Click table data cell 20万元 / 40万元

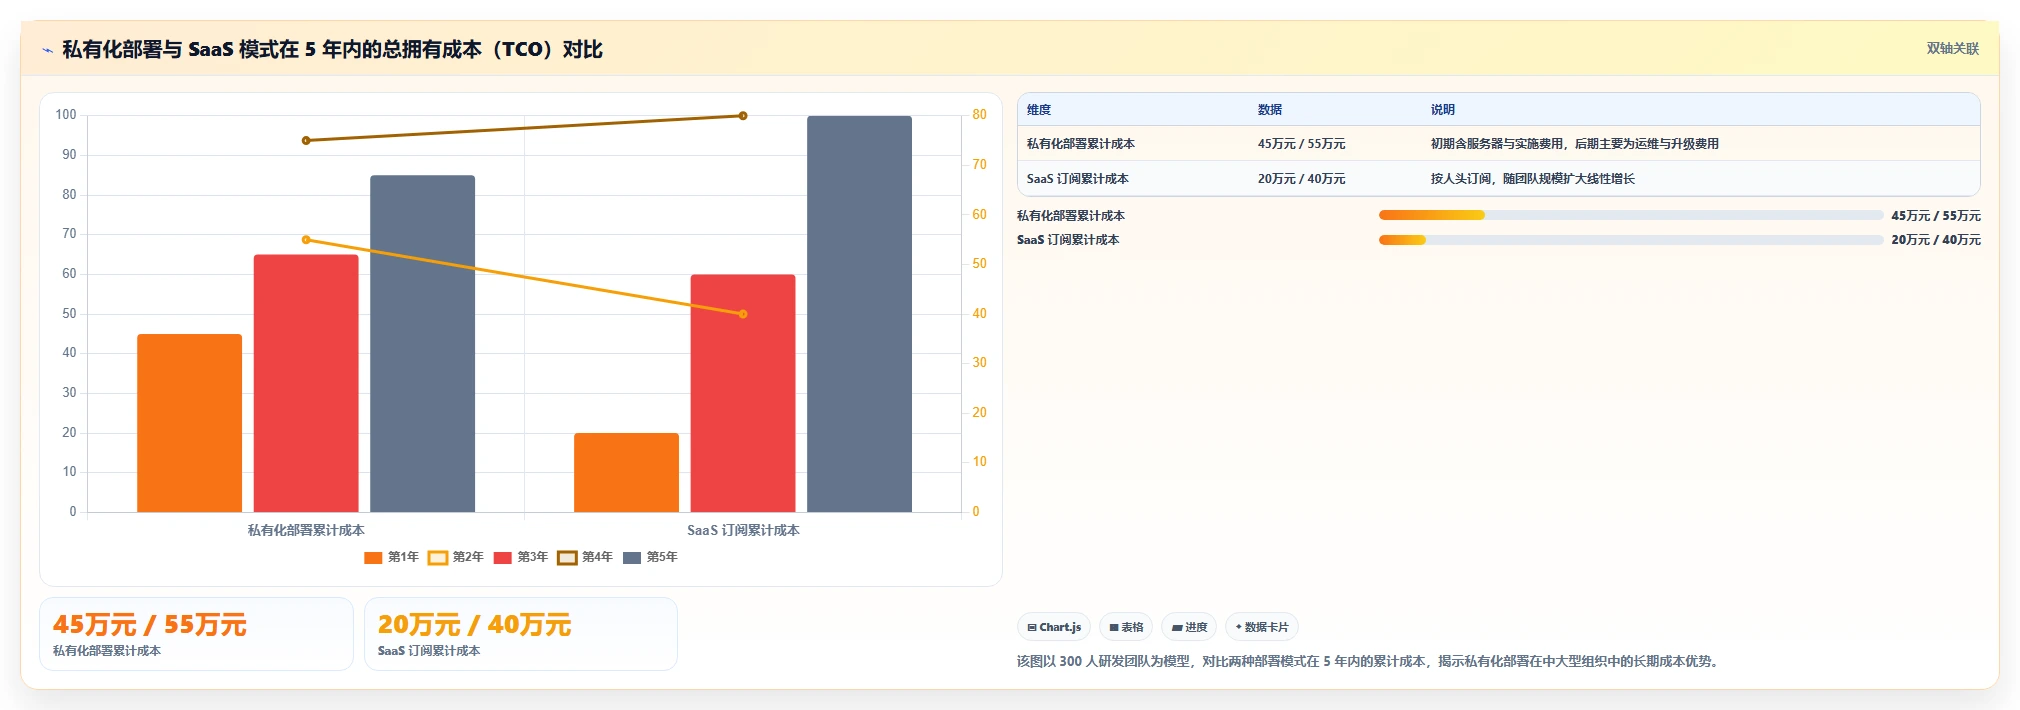pos(1302,179)
